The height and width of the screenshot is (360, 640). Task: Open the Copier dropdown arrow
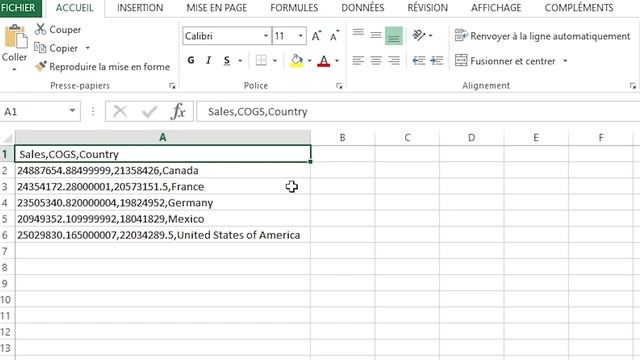tap(87, 48)
